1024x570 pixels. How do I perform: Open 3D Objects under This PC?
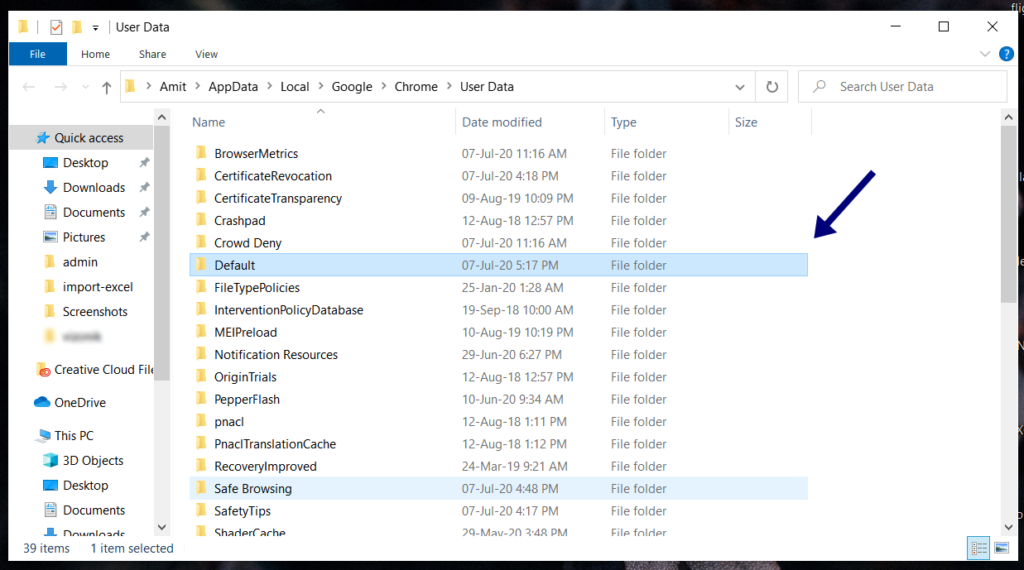tap(93, 460)
